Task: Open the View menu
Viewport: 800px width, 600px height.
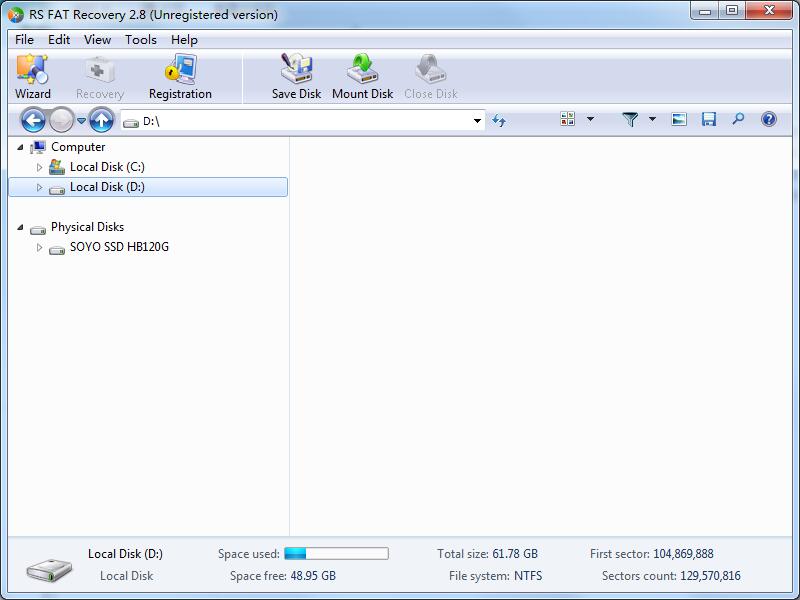Action: [97, 40]
